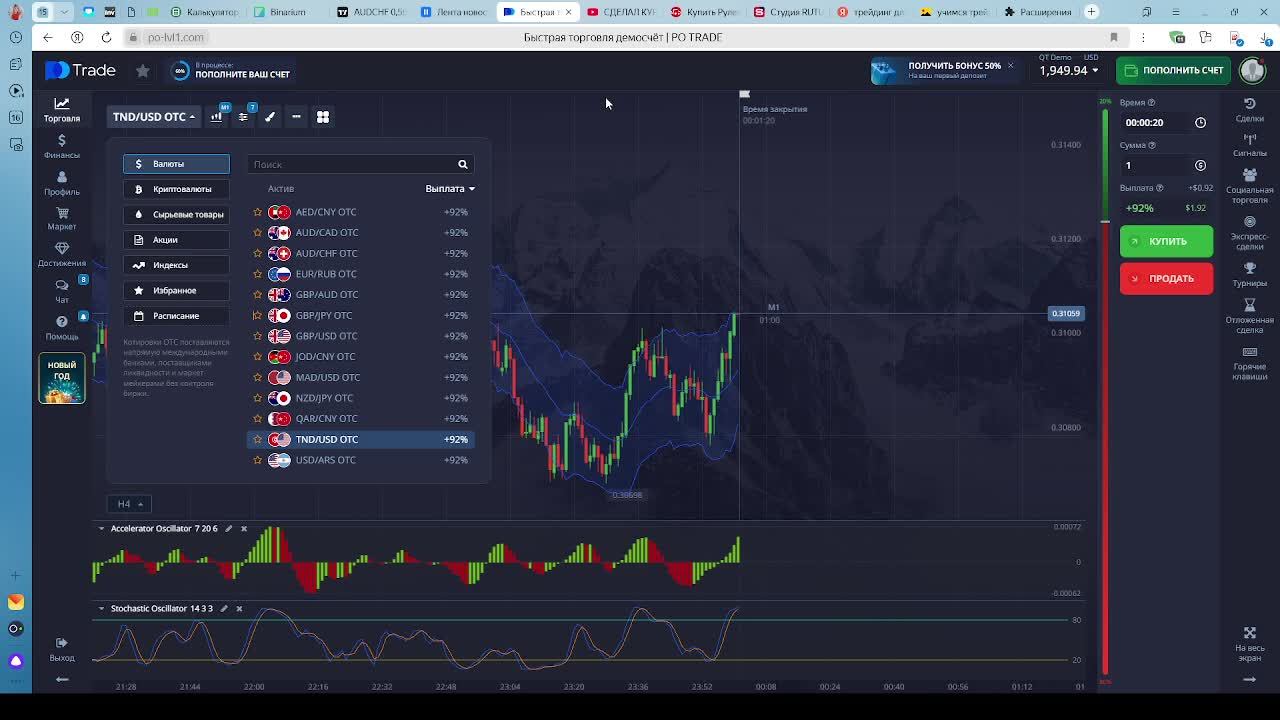Screen dimensions: 1280x720
Task: Select the Индексы indices category
Action: click(x=176, y=265)
